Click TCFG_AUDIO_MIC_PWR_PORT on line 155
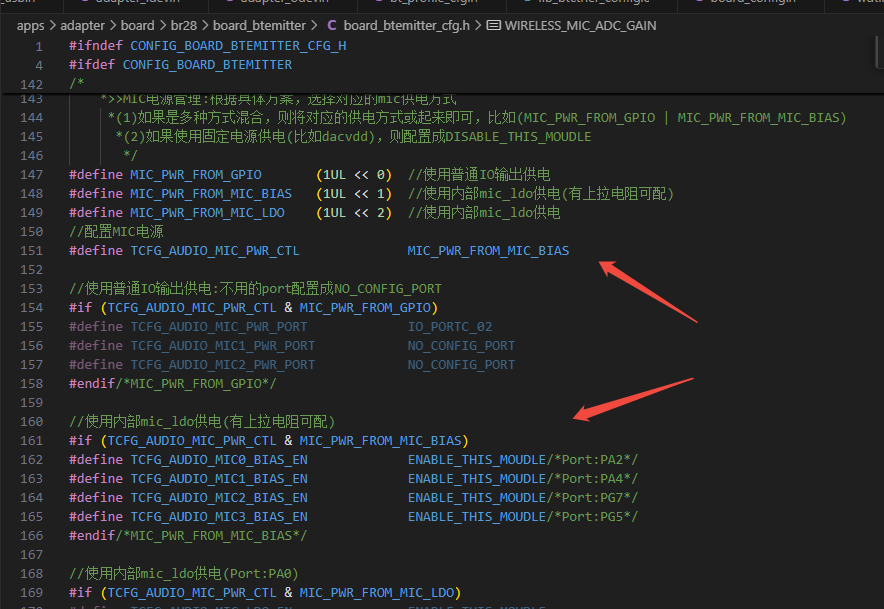The width and height of the screenshot is (884, 609). click(219, 327)
